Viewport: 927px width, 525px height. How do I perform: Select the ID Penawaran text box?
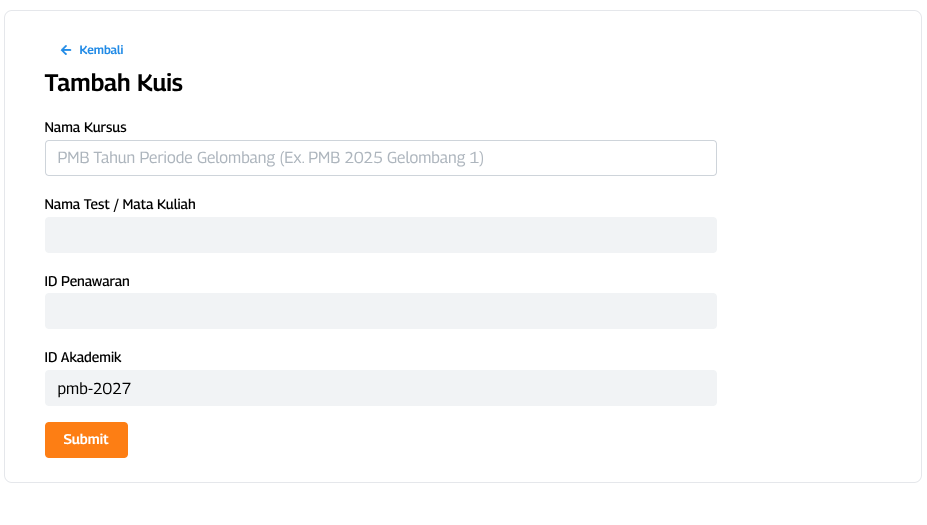[380, 311]
